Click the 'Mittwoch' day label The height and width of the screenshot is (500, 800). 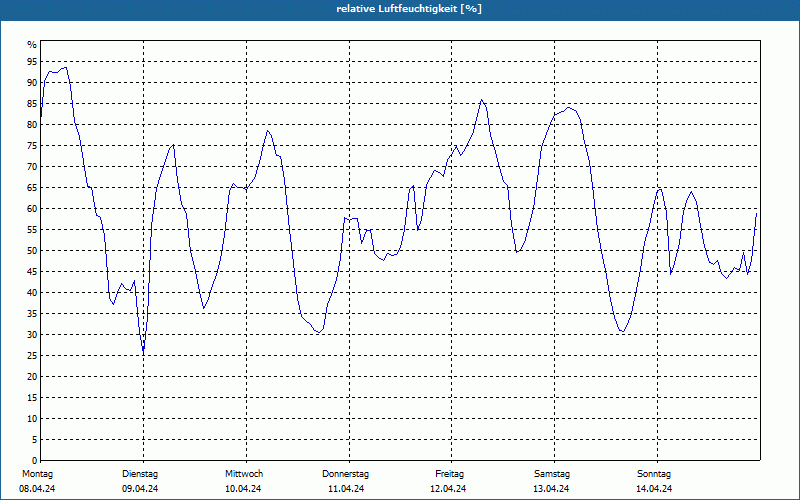click(x=244, y=474)
